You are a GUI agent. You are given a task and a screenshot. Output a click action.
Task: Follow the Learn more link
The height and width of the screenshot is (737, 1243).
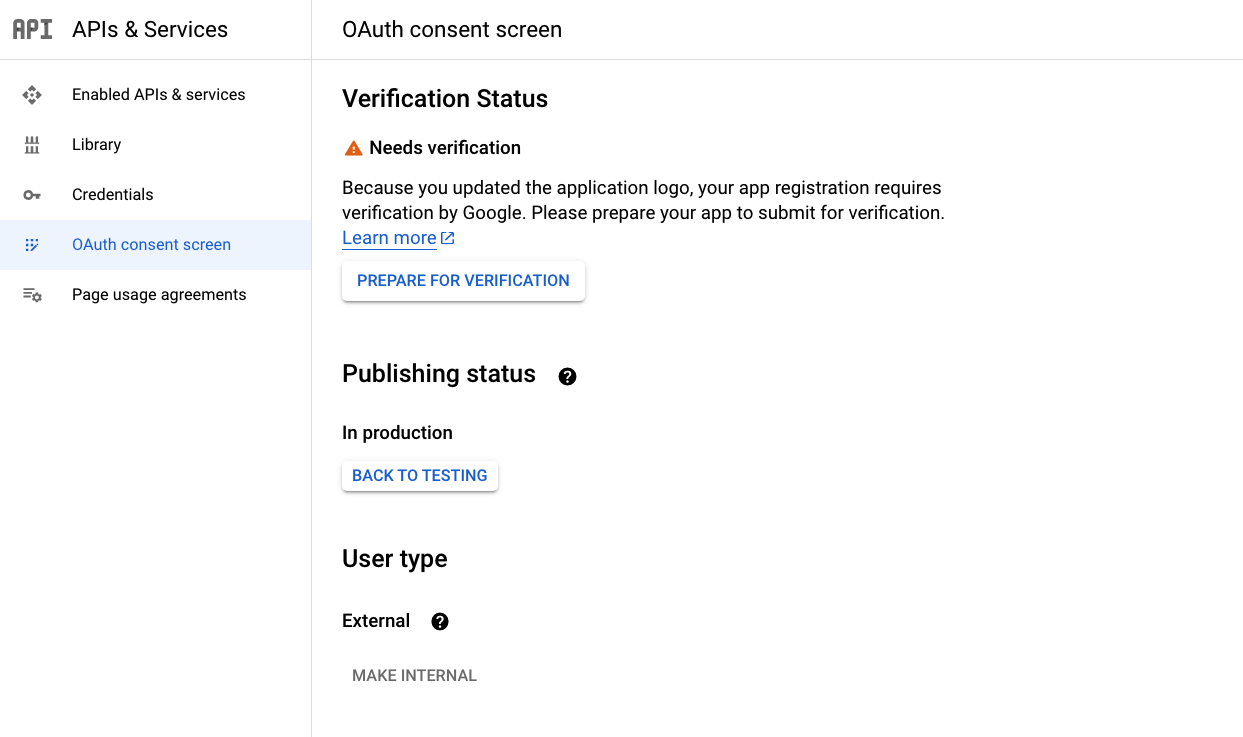(389, 238)
